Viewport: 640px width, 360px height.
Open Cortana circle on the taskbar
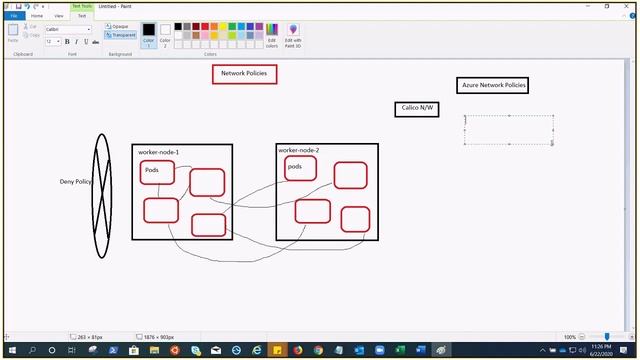(52, 350)
